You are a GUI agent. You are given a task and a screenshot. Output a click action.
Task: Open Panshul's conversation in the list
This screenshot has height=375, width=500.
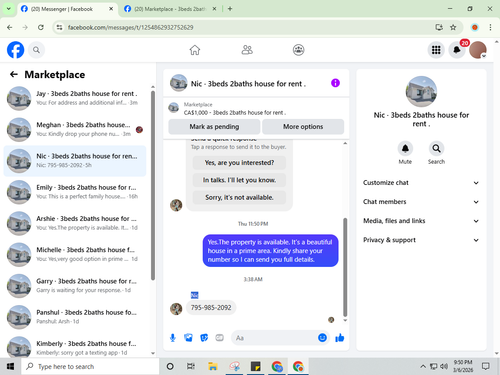75,317
